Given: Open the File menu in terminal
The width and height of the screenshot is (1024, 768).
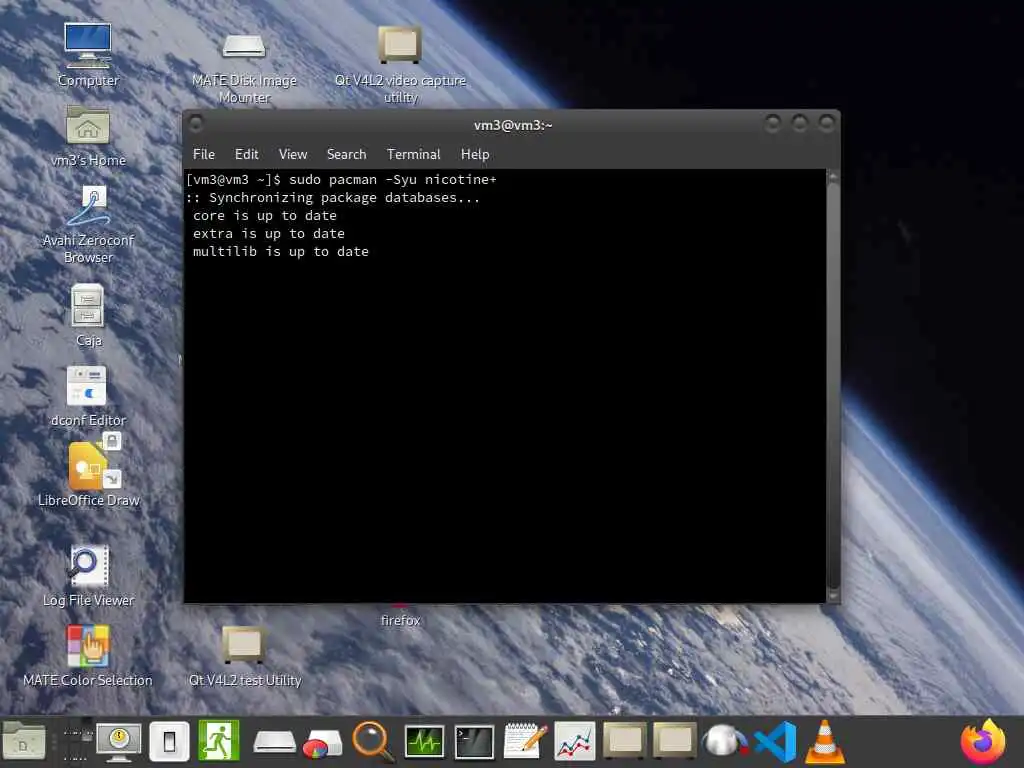Looking at the screenshot, I should click(x=203, y=154).
